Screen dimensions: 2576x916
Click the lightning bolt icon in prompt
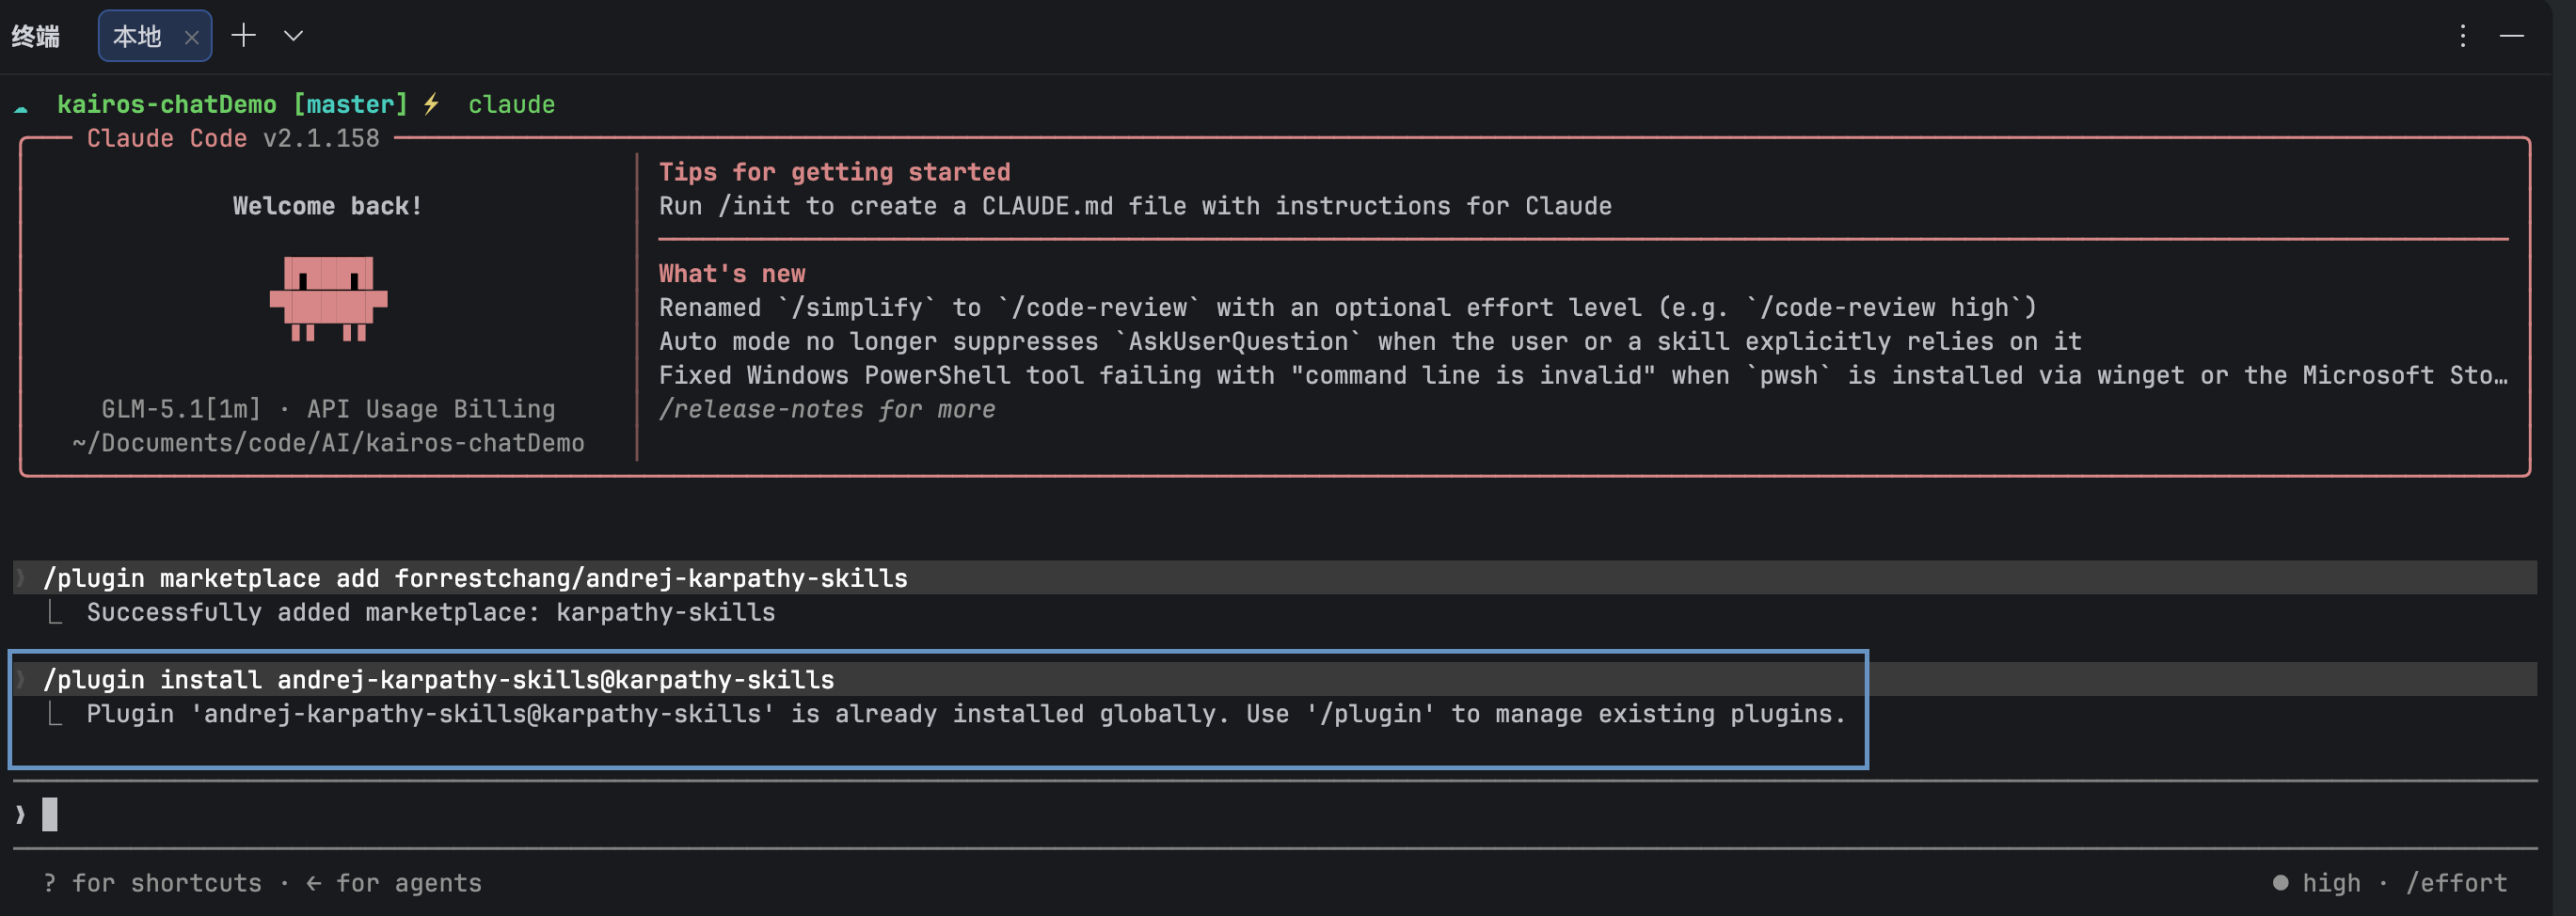[x=432, y=104]
